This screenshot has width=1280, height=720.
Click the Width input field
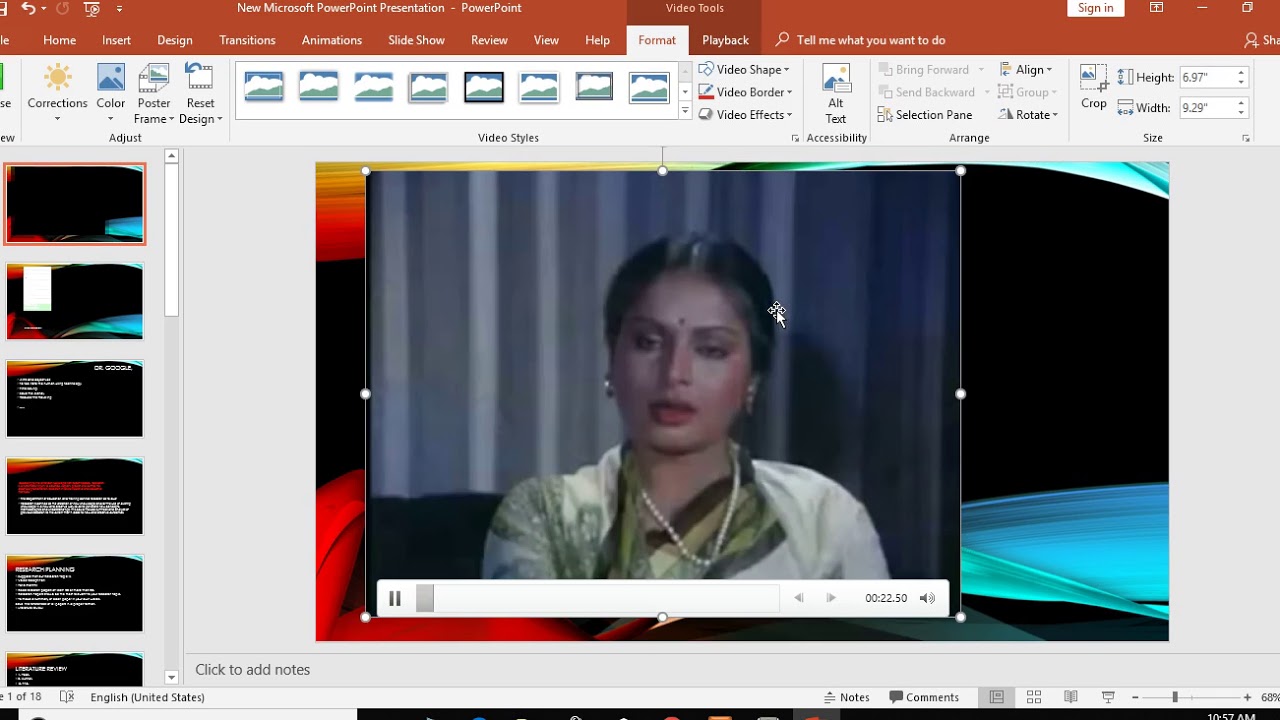[1207, 107]
